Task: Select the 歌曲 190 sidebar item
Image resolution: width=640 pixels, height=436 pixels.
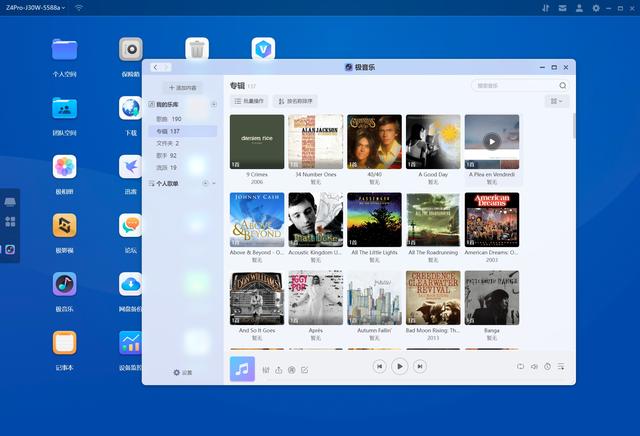Action: 182,119
